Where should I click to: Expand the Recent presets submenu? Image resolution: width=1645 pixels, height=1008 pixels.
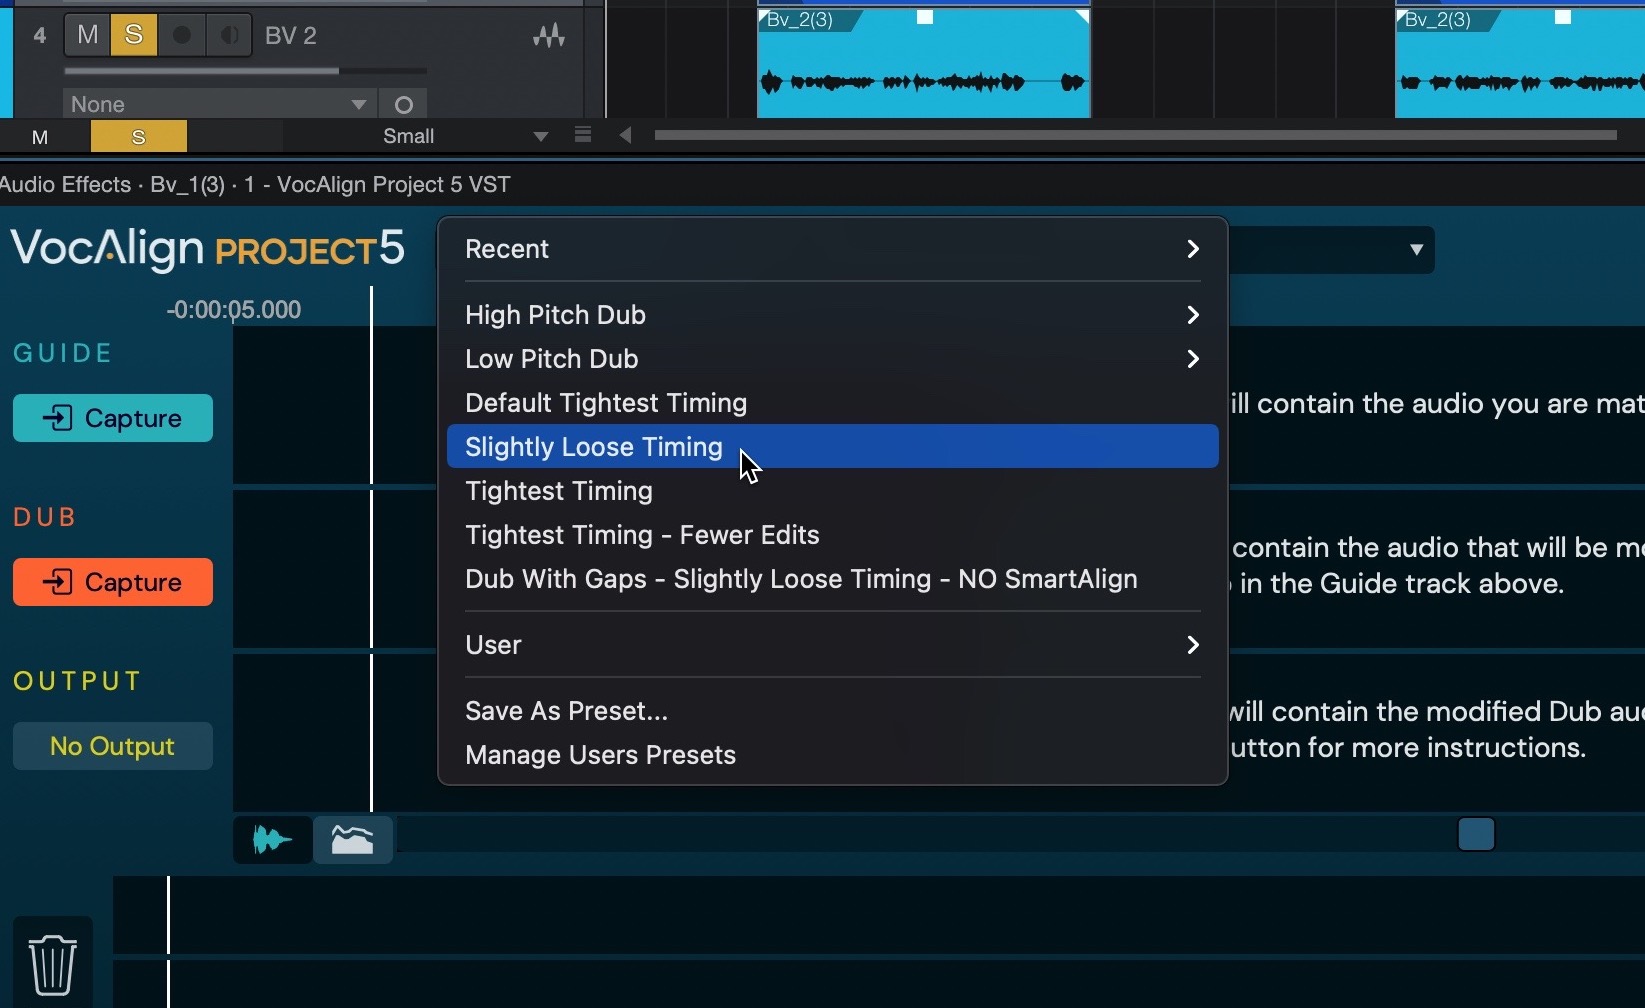point(832,249)
